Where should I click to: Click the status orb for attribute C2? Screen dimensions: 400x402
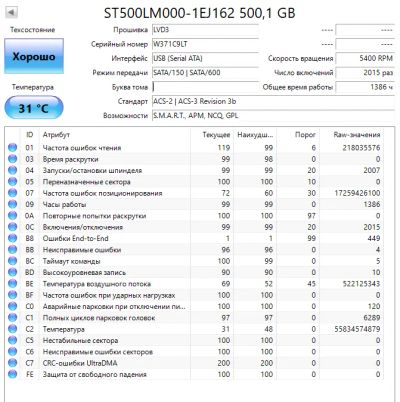pos(12,329)
